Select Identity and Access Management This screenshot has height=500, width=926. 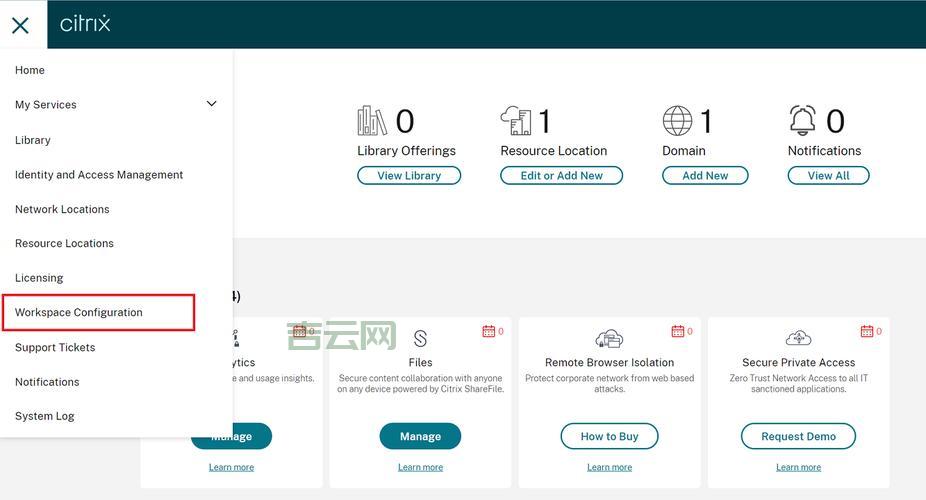click(x=99, y=175)
